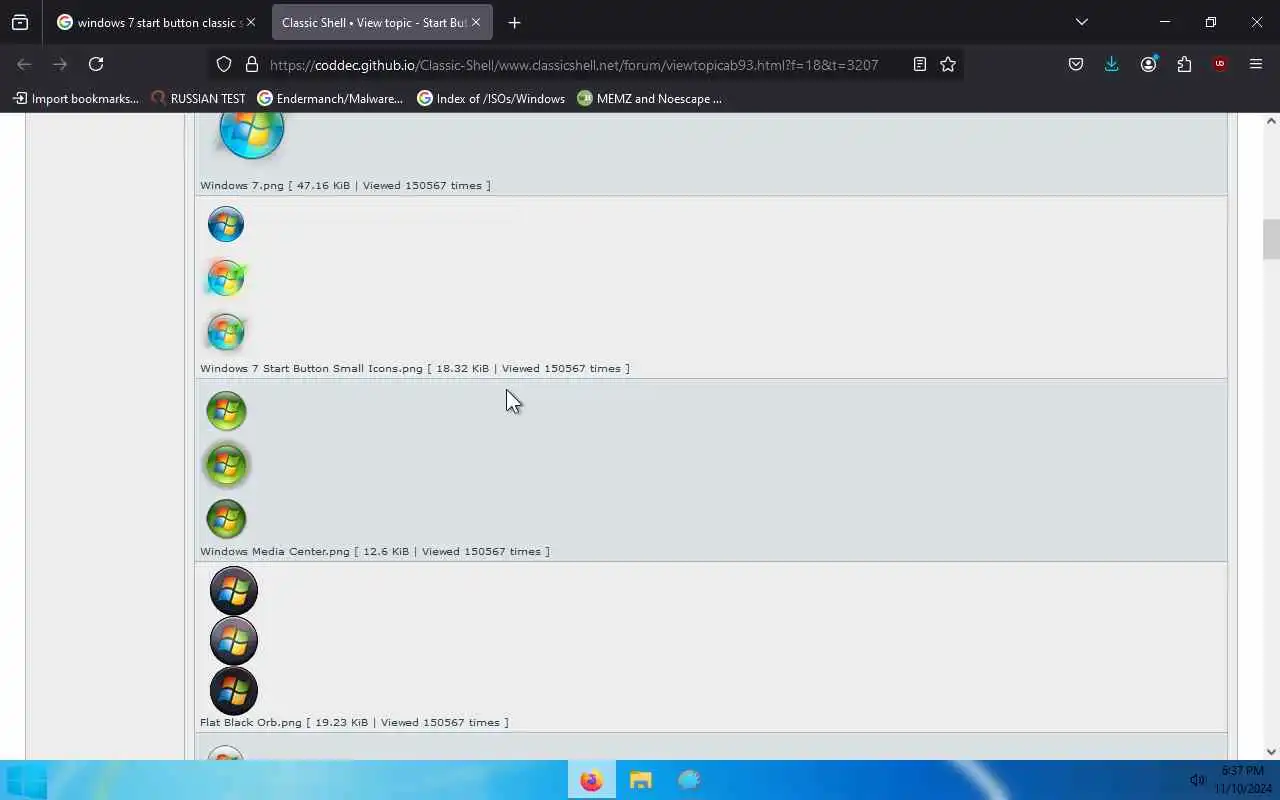Viewport: 1280px width, 800px height.
Task: Open the extensions puzzle icon
Action: [1184, 64]
